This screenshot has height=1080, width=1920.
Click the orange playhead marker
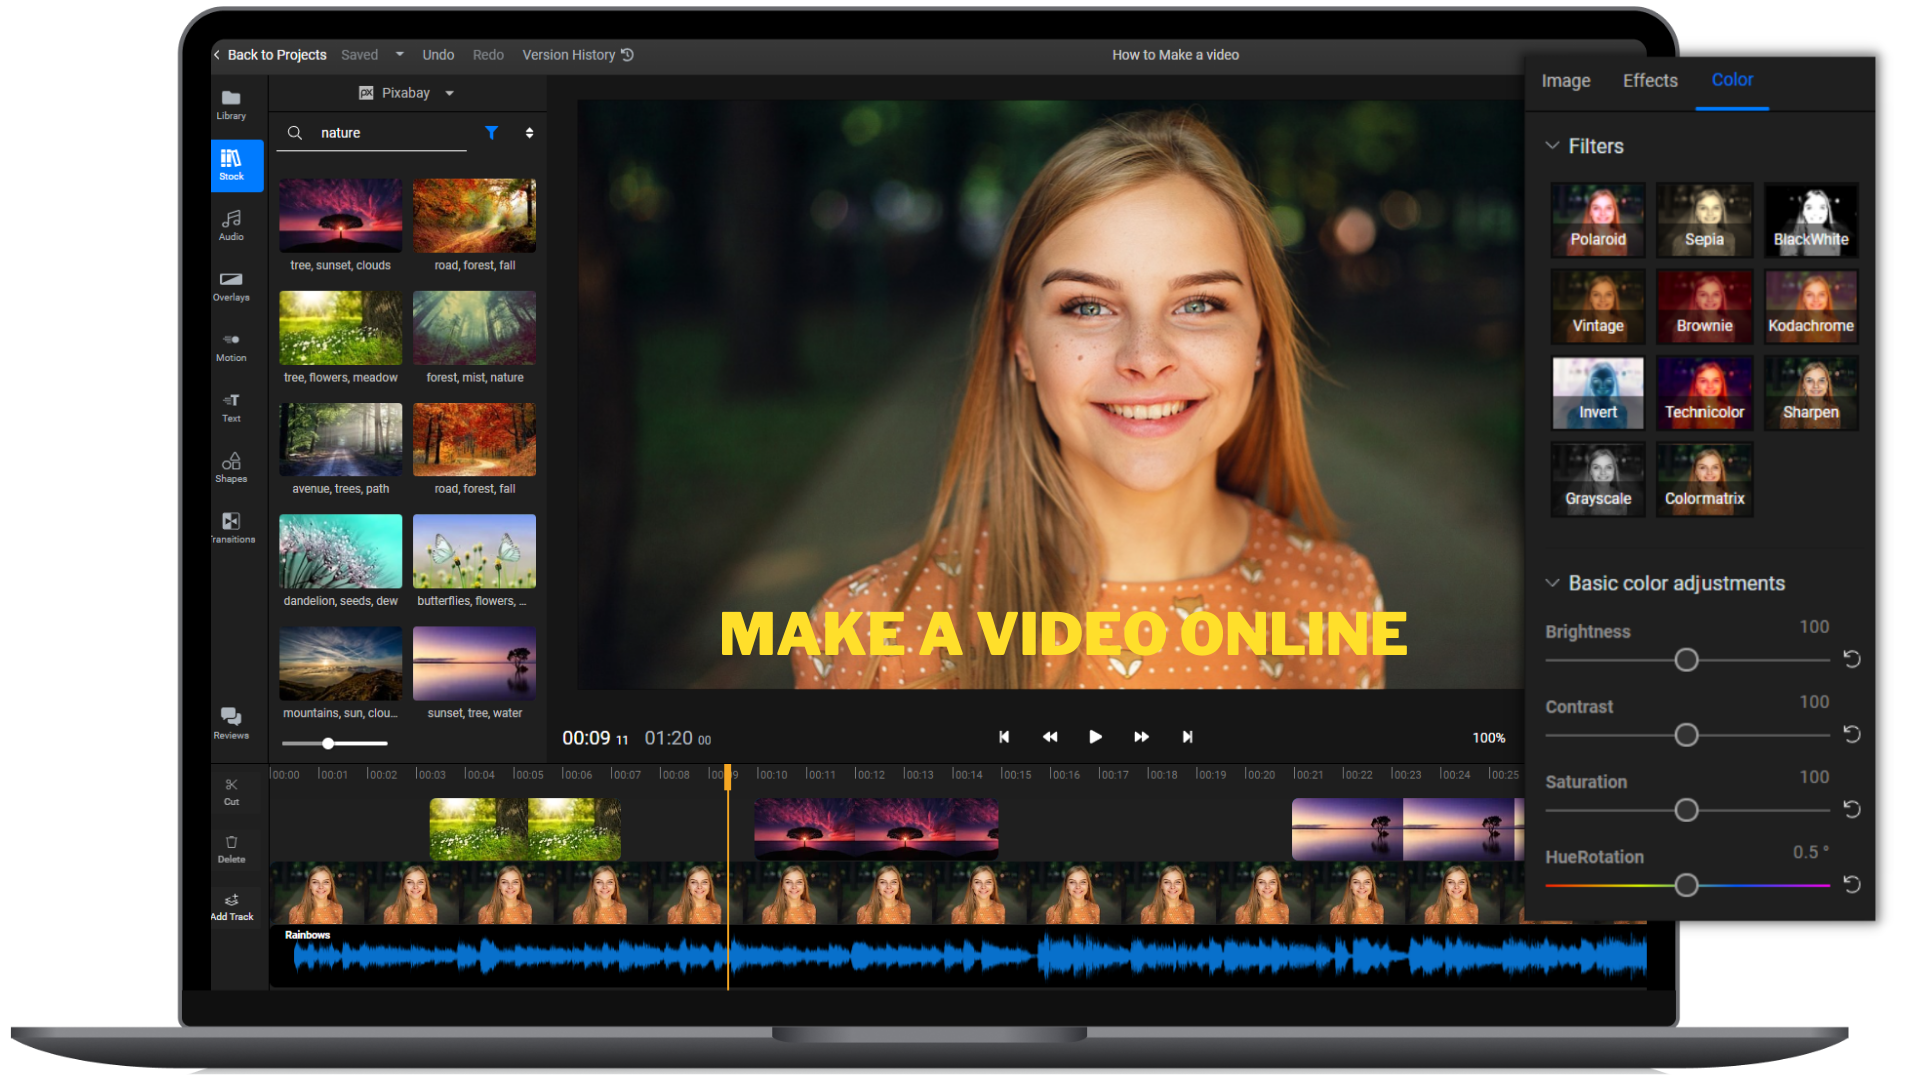[728, 778]
